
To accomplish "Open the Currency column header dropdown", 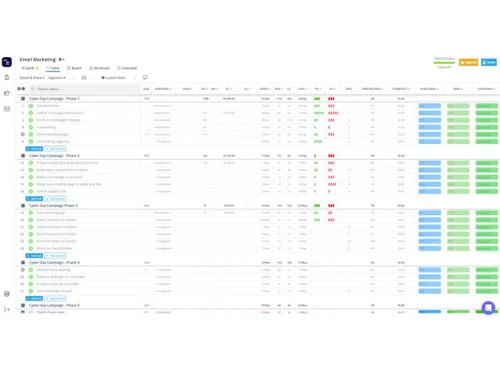I will point(401,89).
